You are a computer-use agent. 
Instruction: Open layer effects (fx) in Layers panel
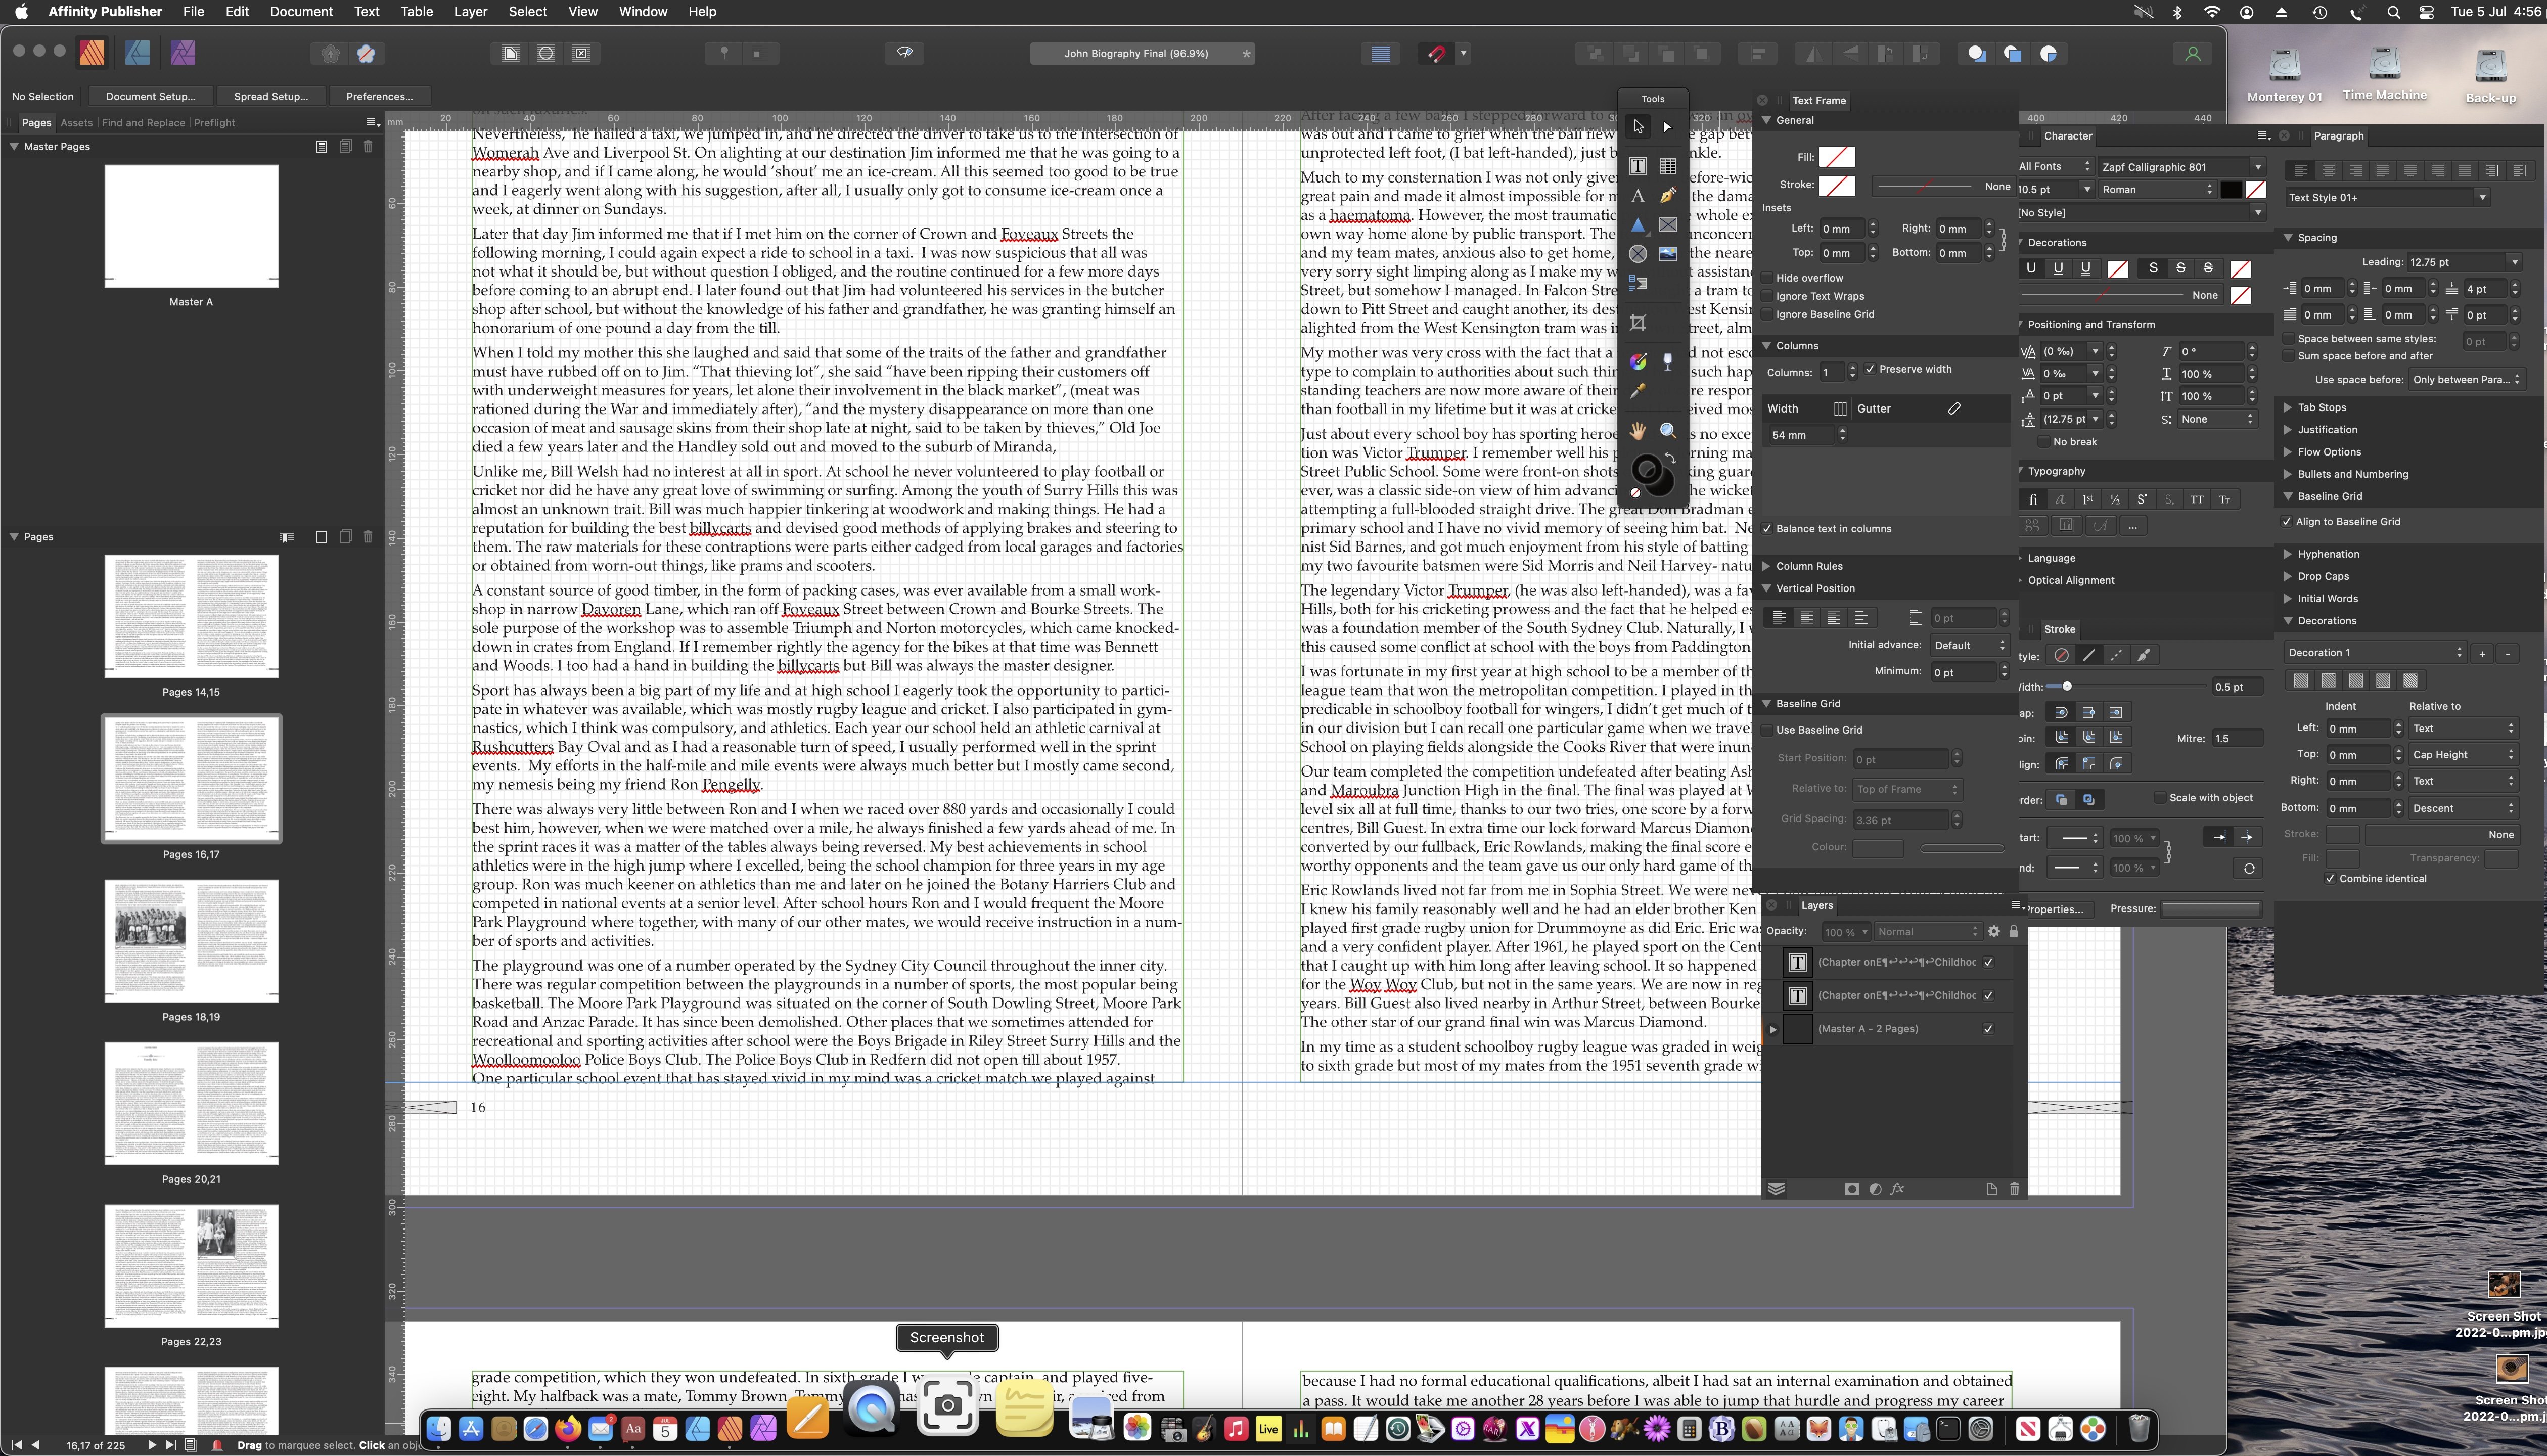point(1897,1189)
